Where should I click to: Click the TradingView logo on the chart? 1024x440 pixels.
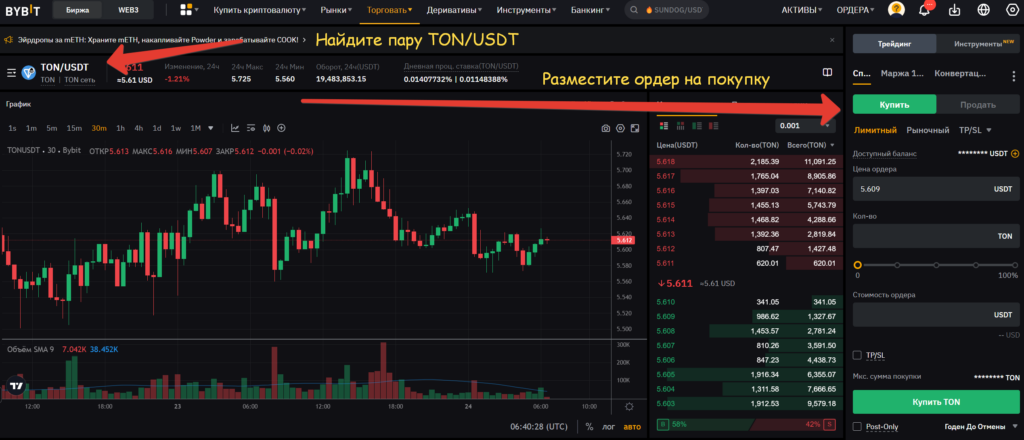click(x=18, y=386)
